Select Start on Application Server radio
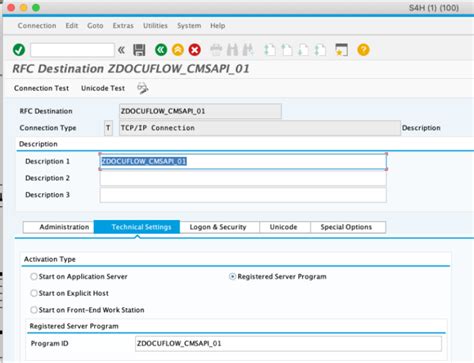The width and height of the screenshot is (474, 363). click(34, 276)
